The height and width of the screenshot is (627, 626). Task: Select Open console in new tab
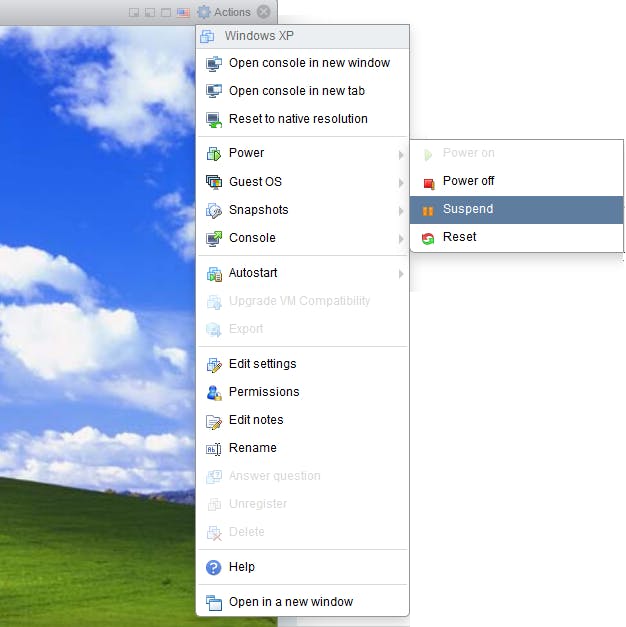click(302, 91)
